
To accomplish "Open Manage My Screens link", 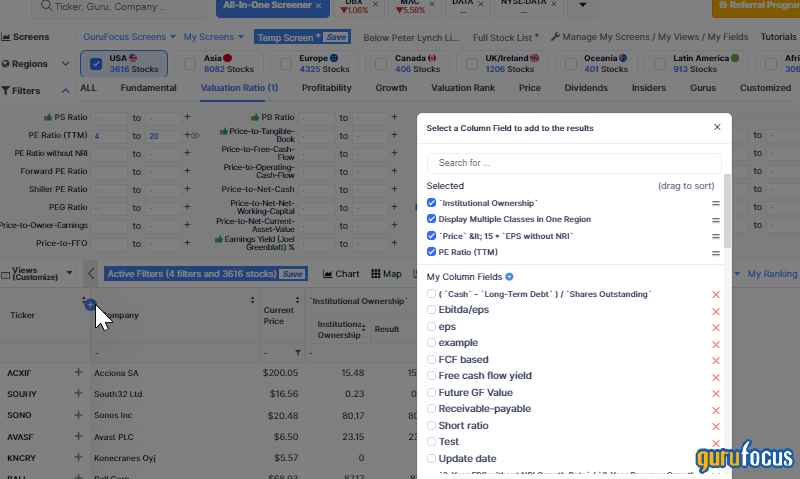I will pyautogui.click(x=649, y=37).
